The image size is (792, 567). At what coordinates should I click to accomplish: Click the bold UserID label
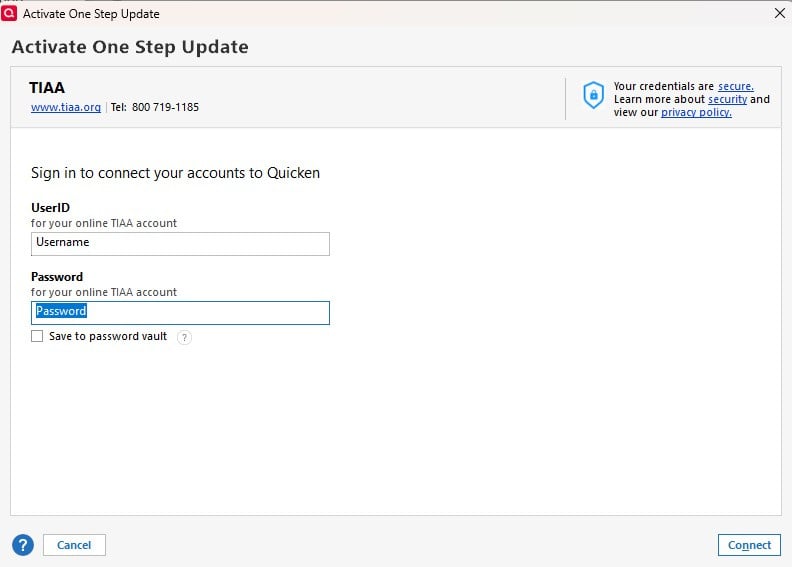point(51,208)
